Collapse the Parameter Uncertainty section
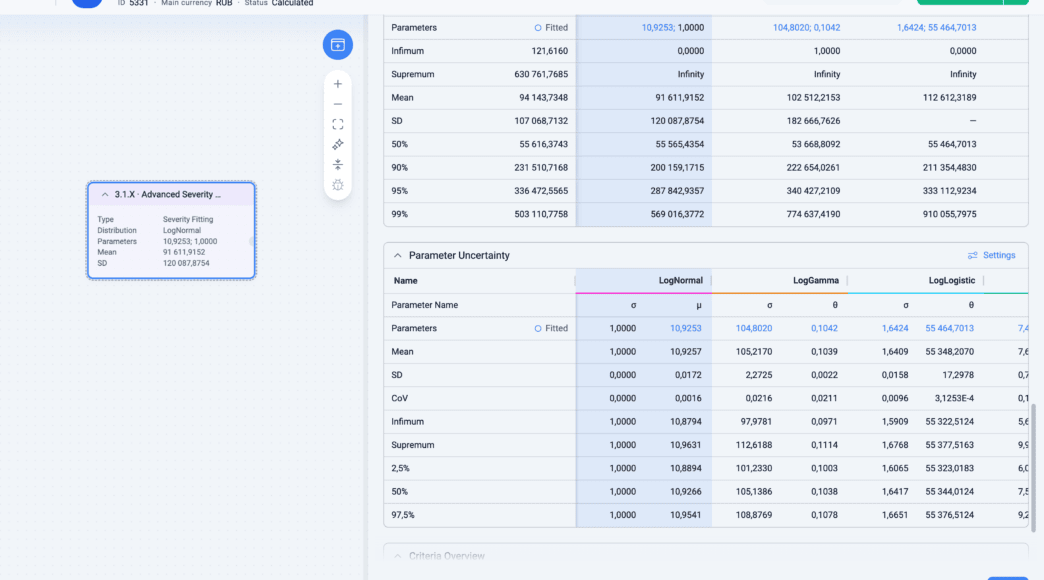The image size is (1044, 580). point(397,256)
